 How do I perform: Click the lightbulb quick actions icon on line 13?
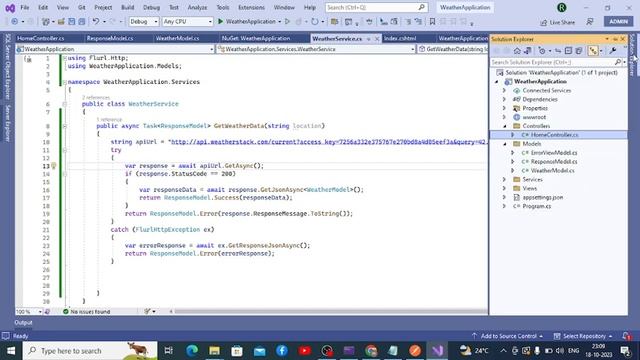pyautogui.click(x=53, y=166)
